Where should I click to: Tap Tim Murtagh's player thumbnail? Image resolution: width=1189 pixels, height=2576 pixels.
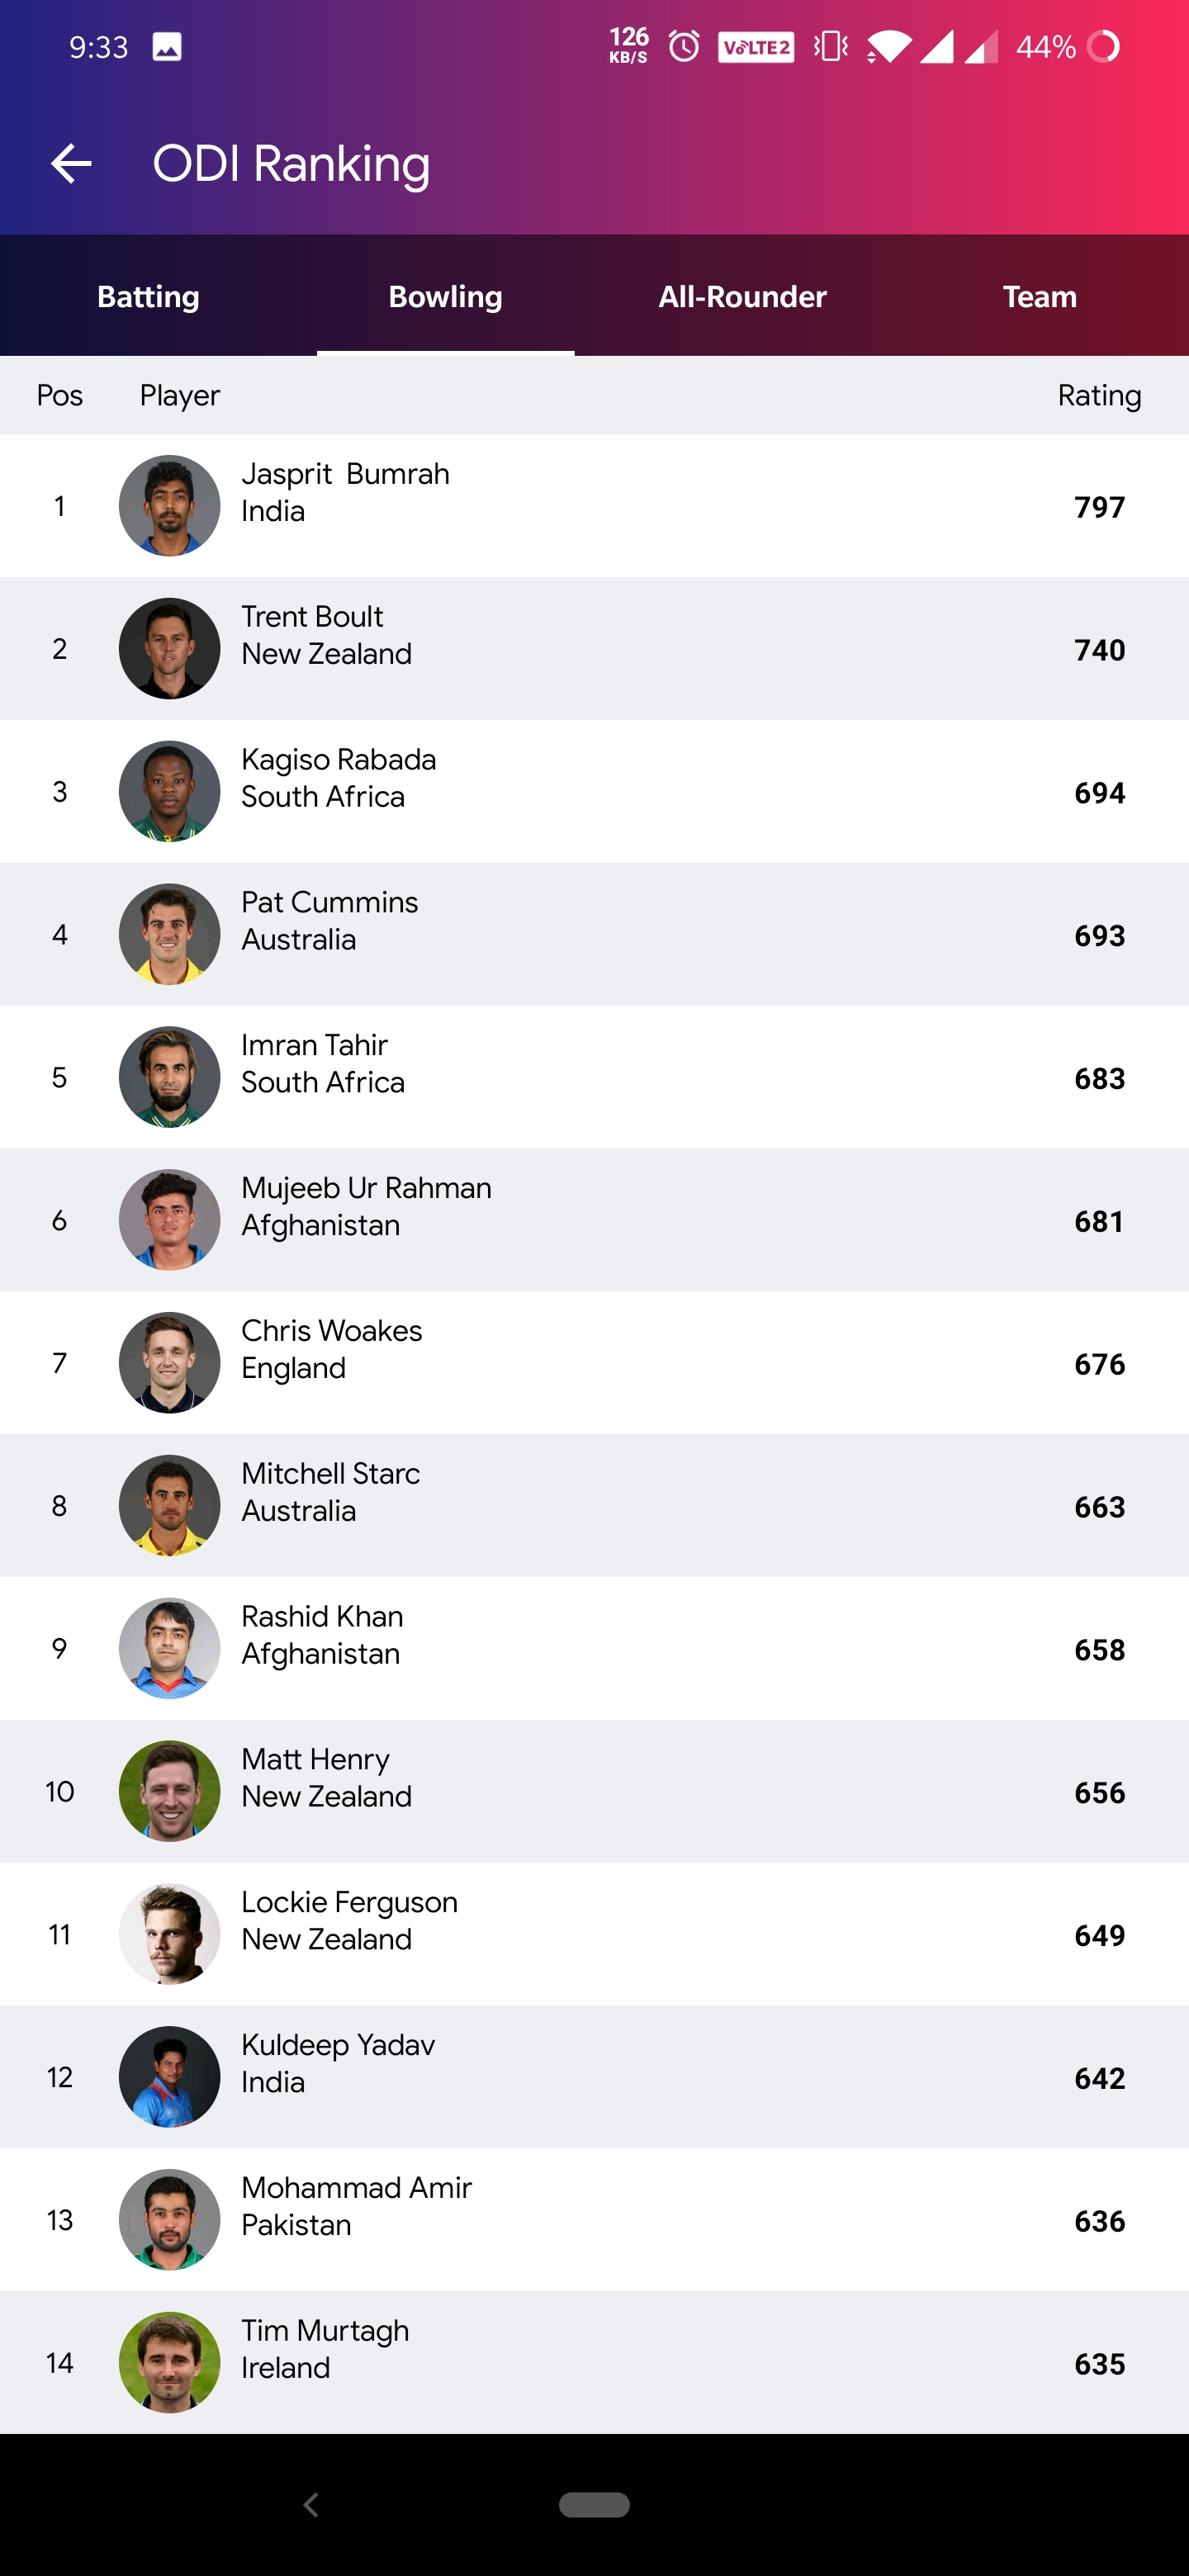(x=170, y=2362)
